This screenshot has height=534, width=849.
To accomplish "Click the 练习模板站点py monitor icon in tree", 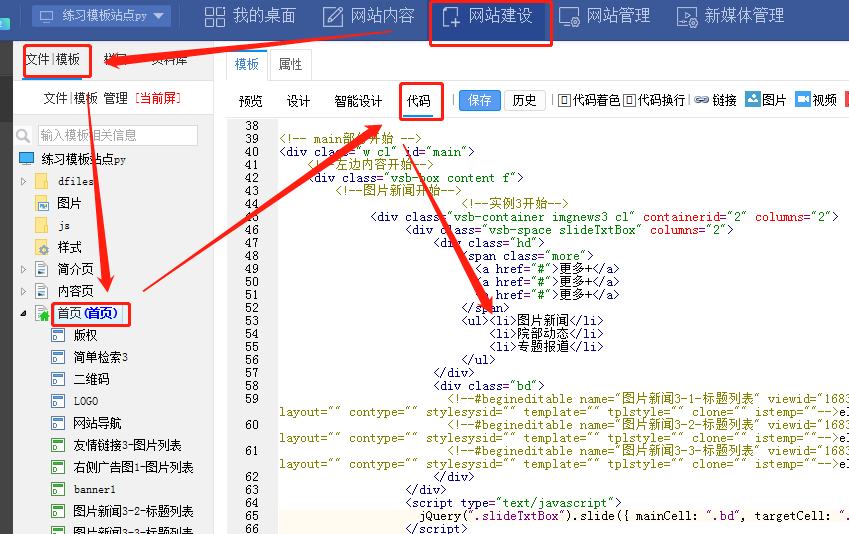I will tap(26, 159).
